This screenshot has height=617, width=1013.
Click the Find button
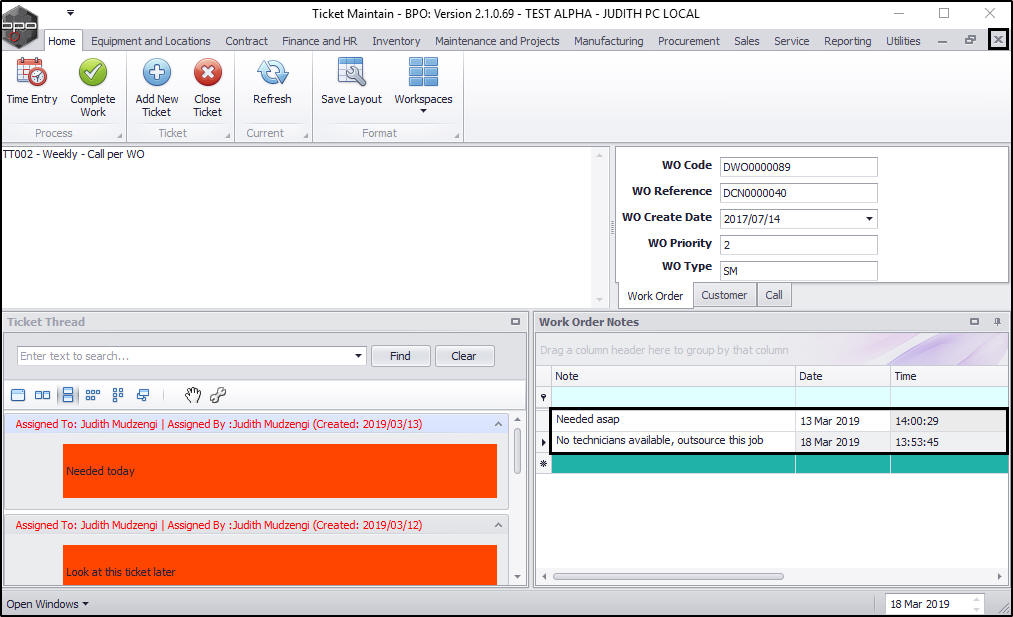[401, 356]
